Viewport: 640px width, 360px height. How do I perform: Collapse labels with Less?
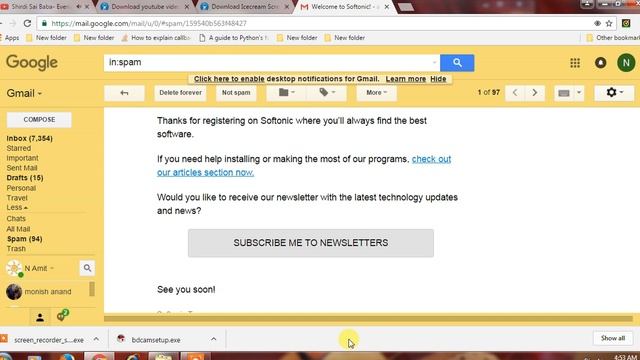tap(17, 208)
